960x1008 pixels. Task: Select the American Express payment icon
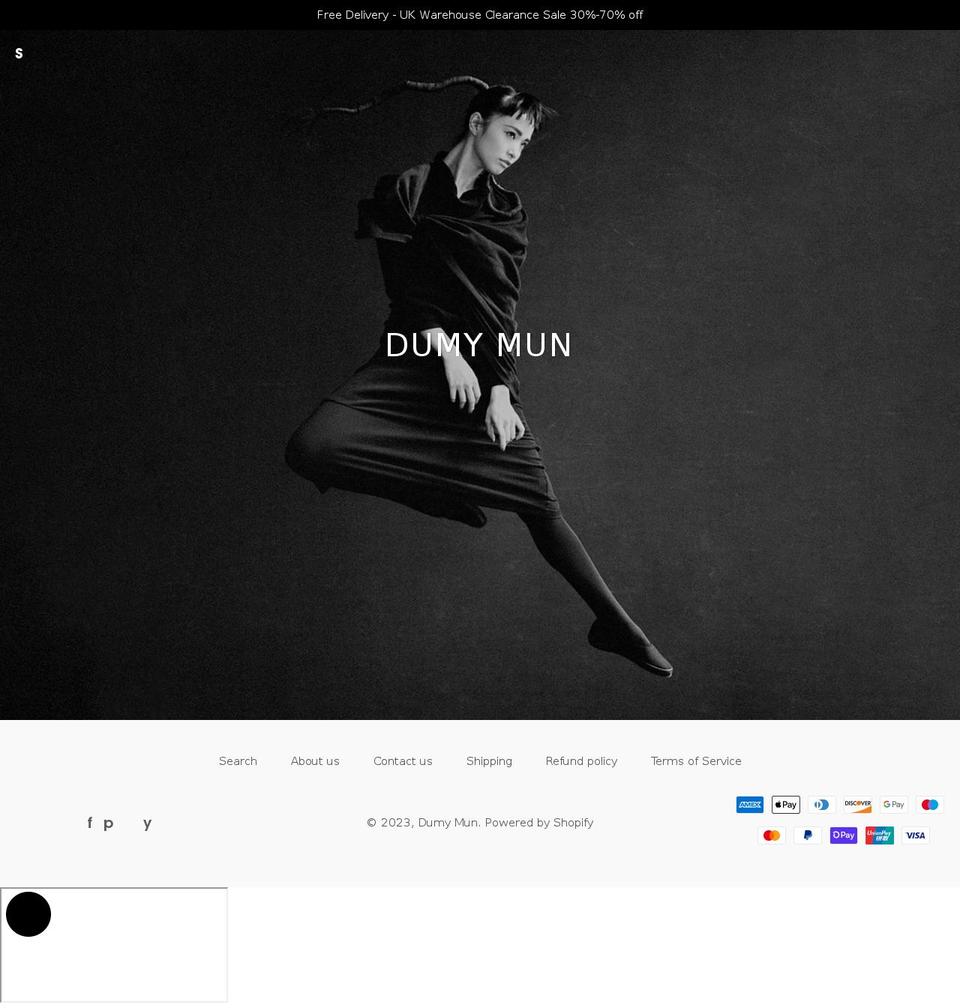tap(749, 805)
